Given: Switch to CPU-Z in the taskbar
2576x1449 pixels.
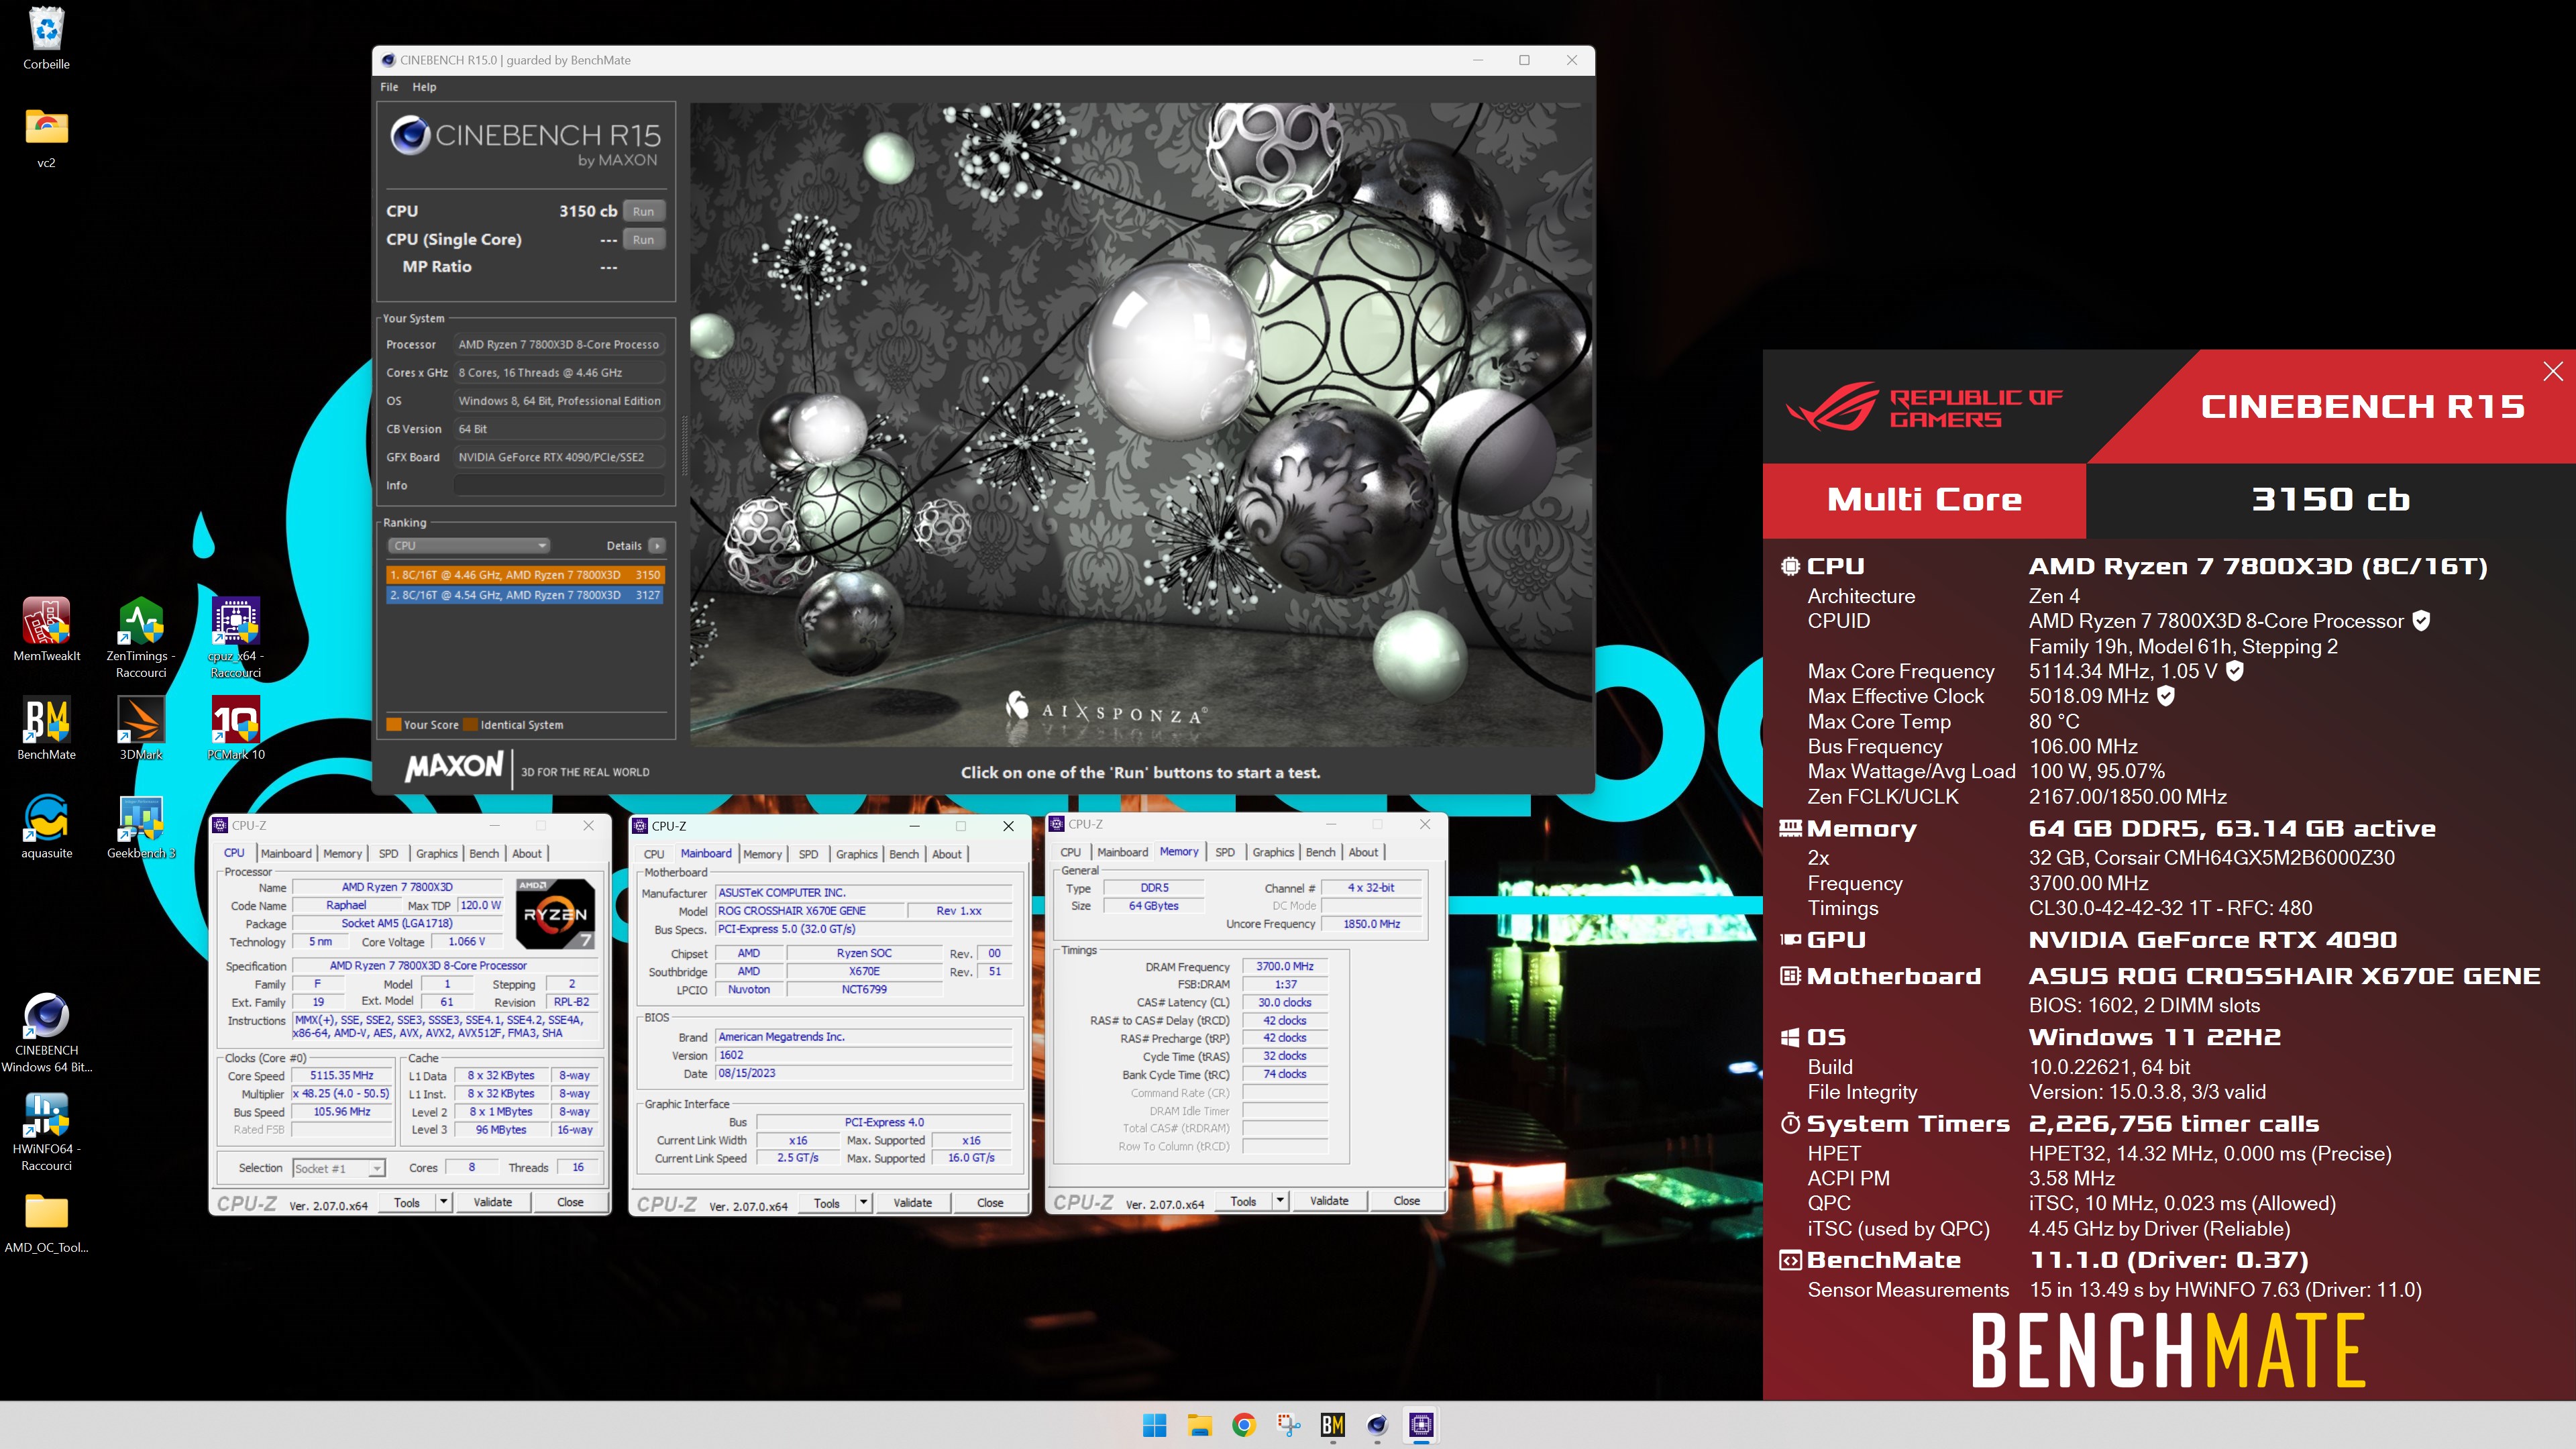Looking at the screenshot, I should (x=1422, y=1425).
